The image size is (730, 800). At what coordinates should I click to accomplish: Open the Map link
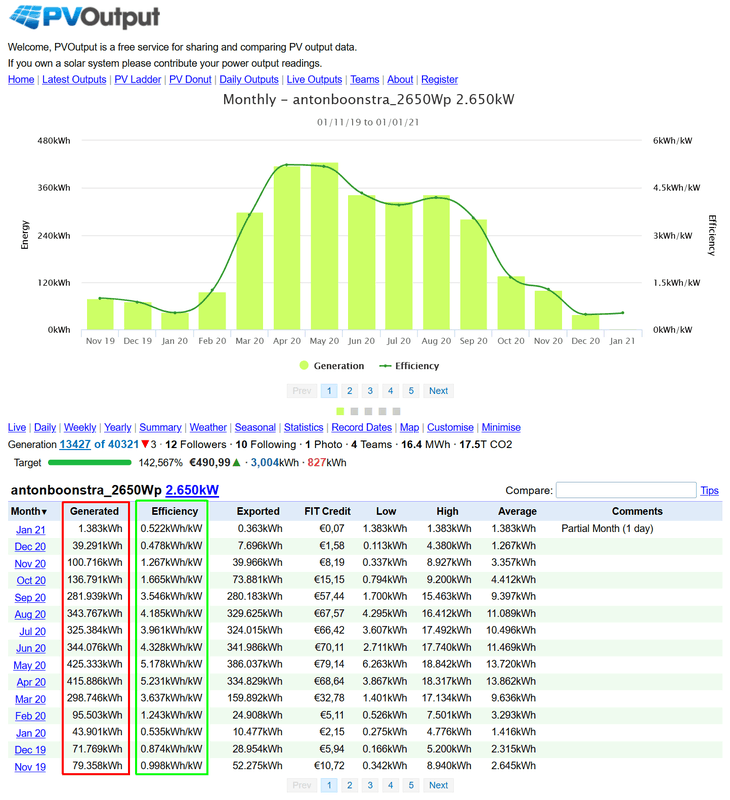409,428
